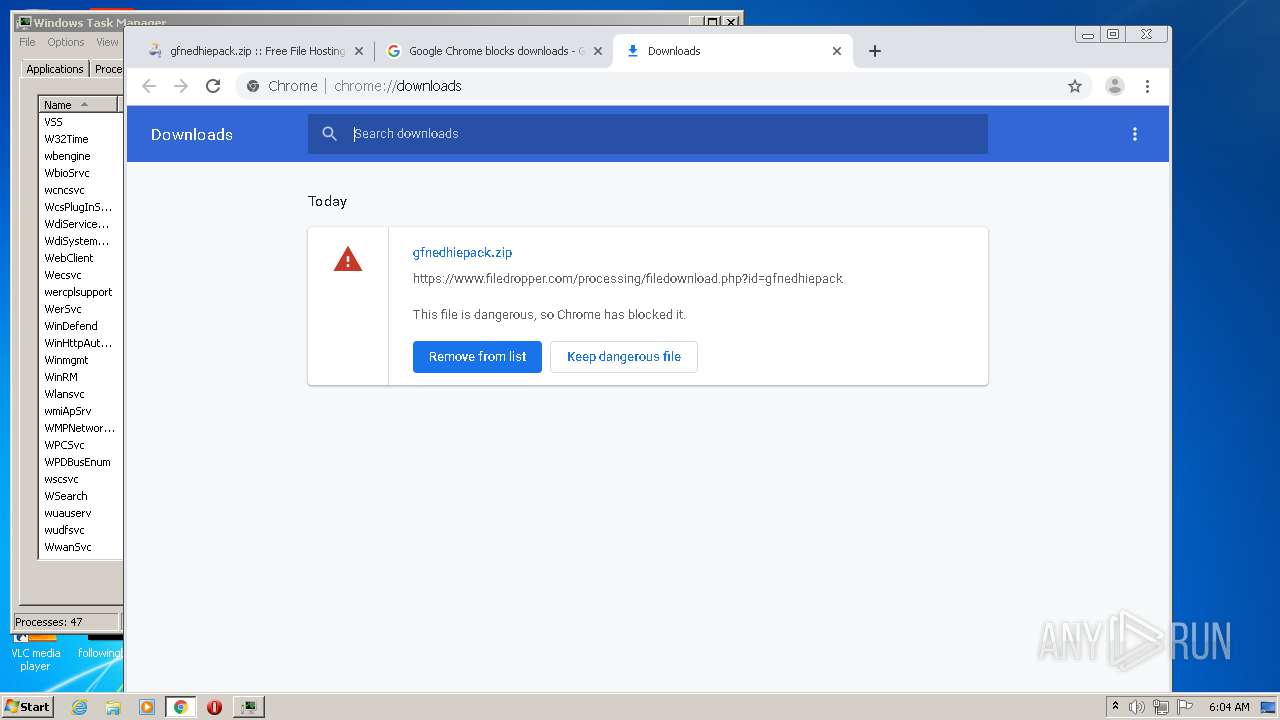
Task: Click the red danger warning icon
Action: point(348,260)
